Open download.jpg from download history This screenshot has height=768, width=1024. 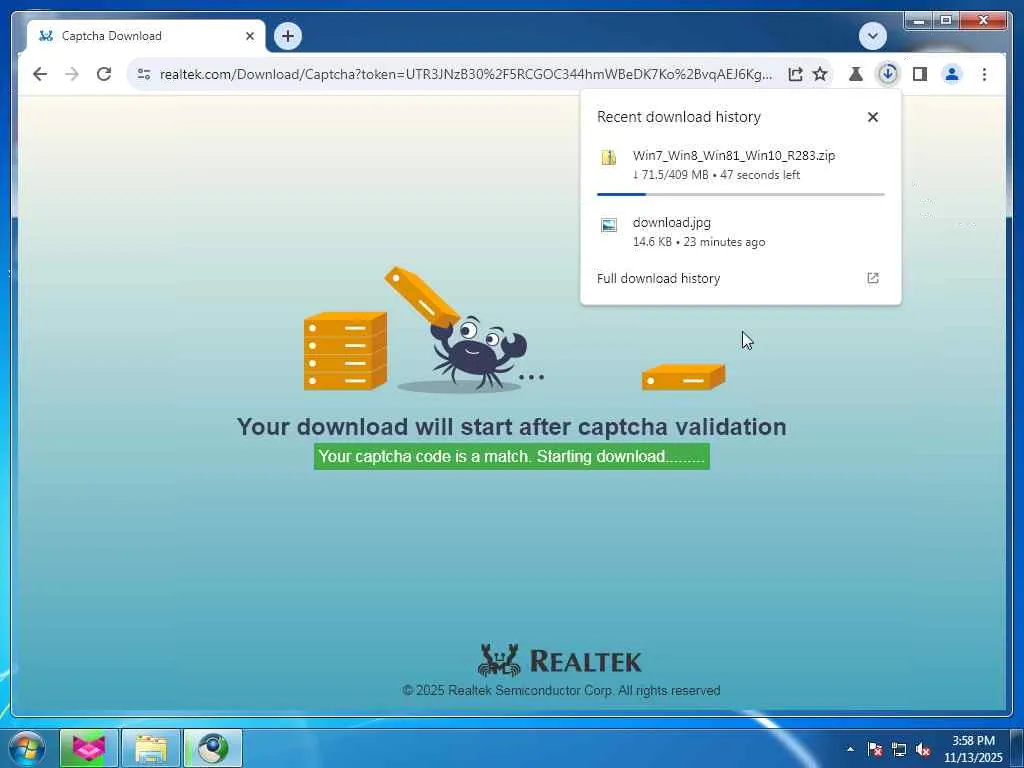(741, 231)
